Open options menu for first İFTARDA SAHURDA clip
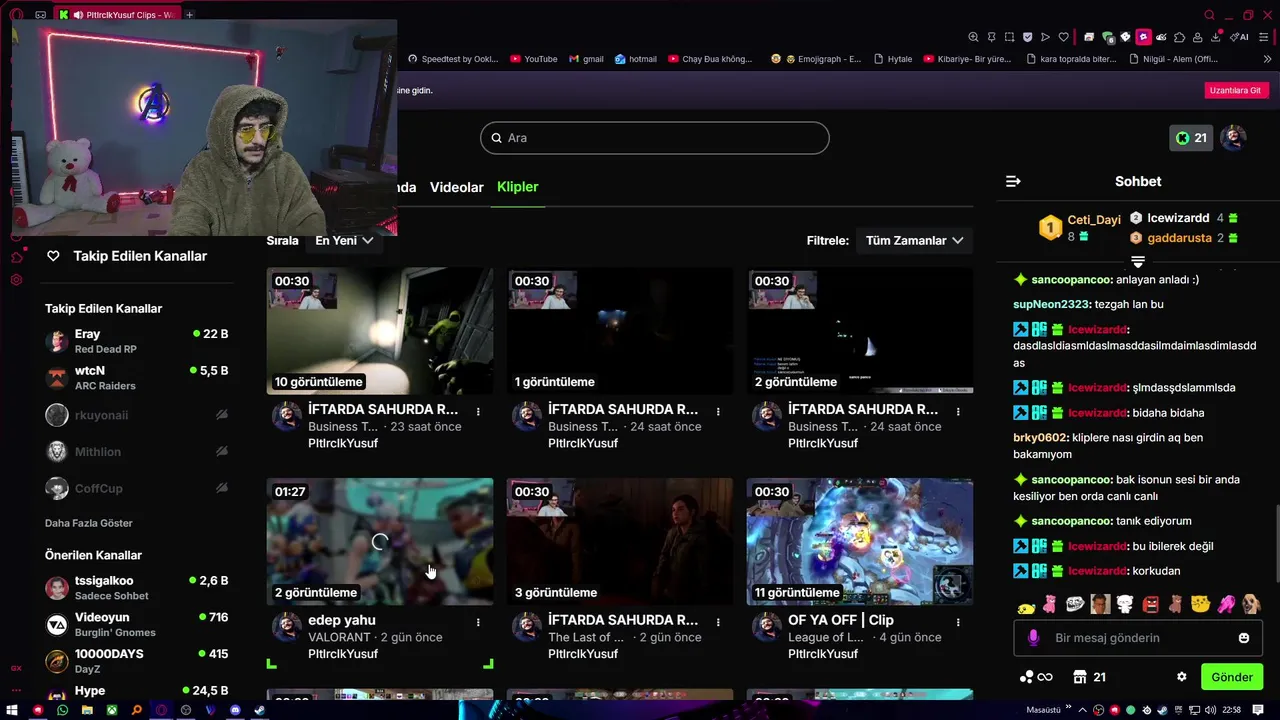The width and height of the screenshot is (1280, 720). [478, 411]
